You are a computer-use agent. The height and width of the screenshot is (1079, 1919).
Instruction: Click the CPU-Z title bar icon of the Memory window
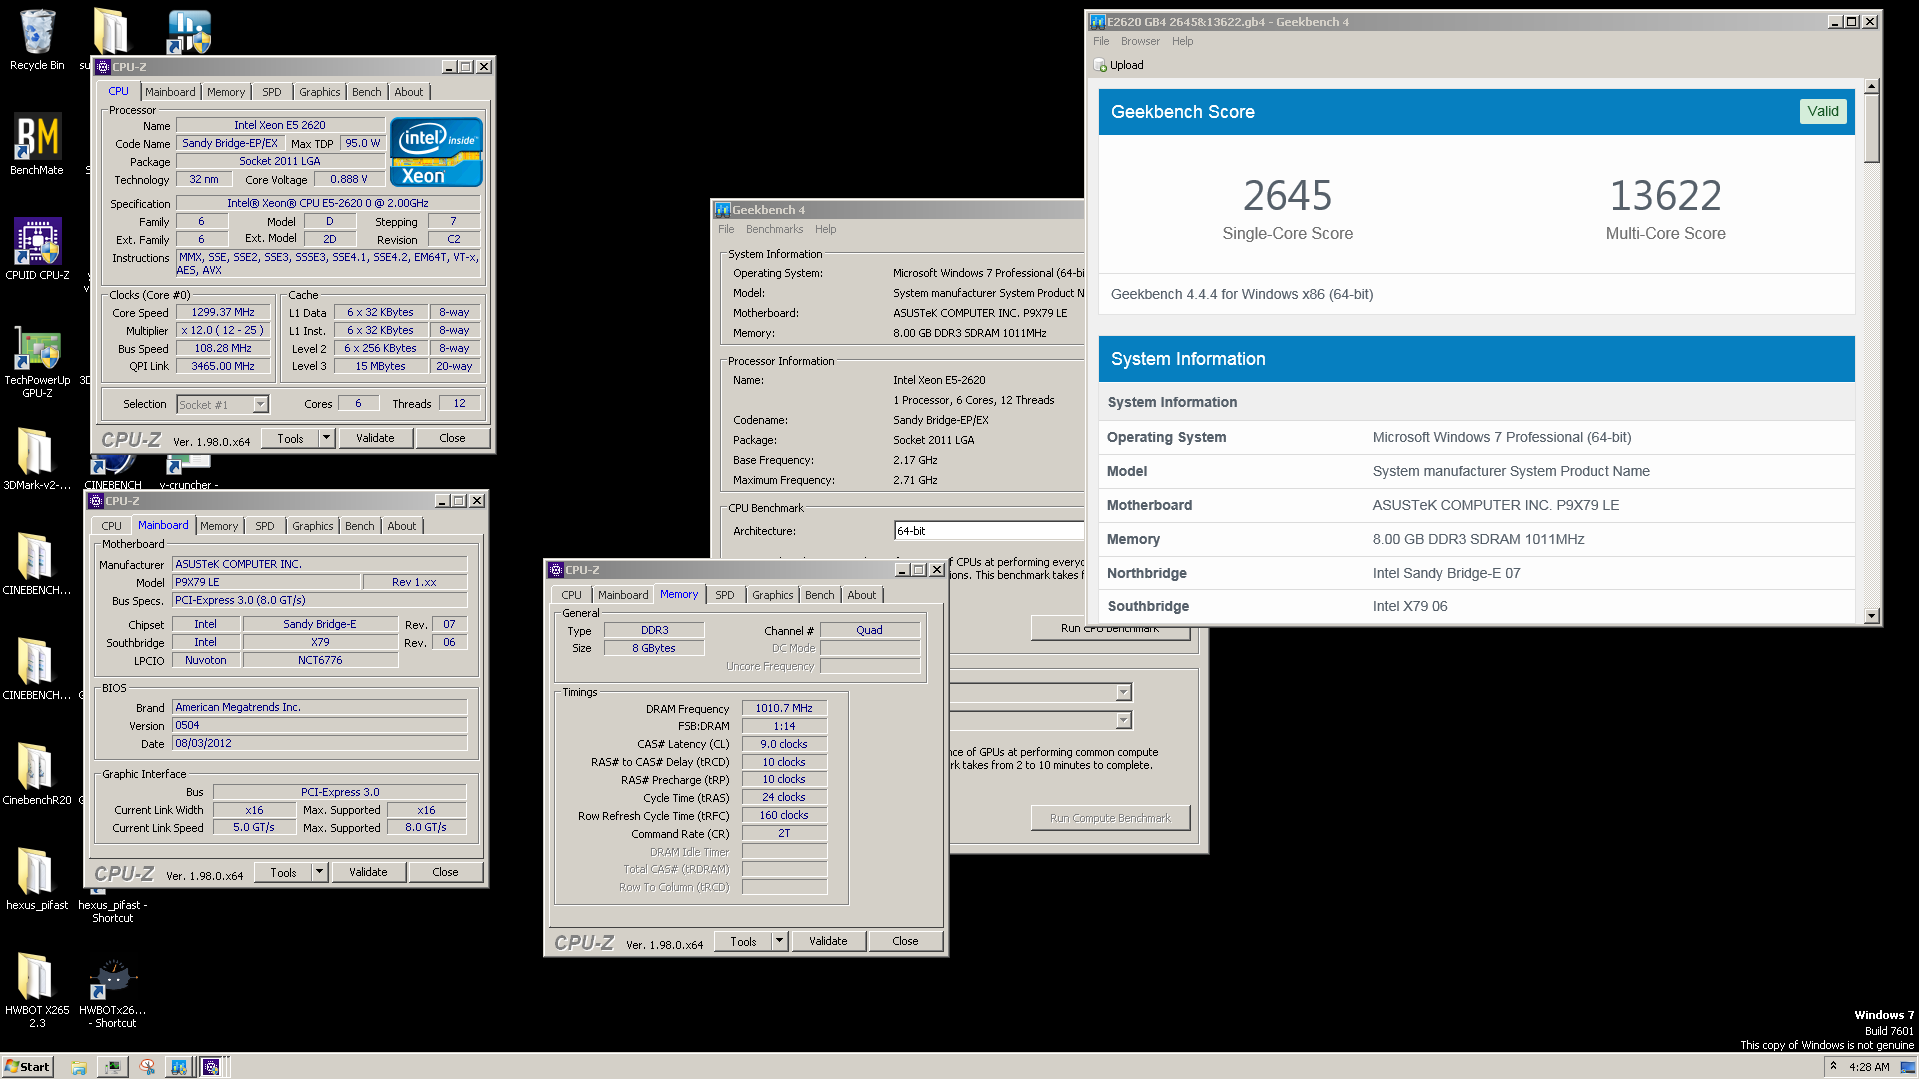coord(556,570)
